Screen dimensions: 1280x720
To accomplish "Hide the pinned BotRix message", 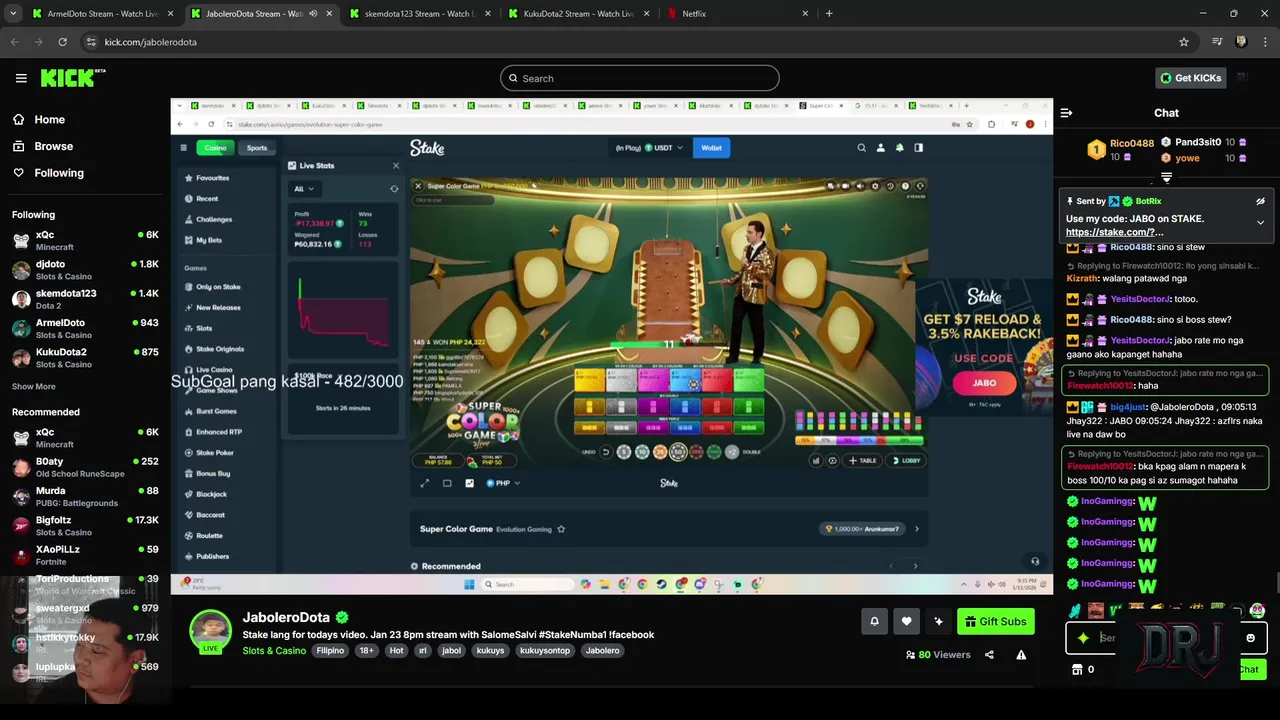I will click(1260, 201).
